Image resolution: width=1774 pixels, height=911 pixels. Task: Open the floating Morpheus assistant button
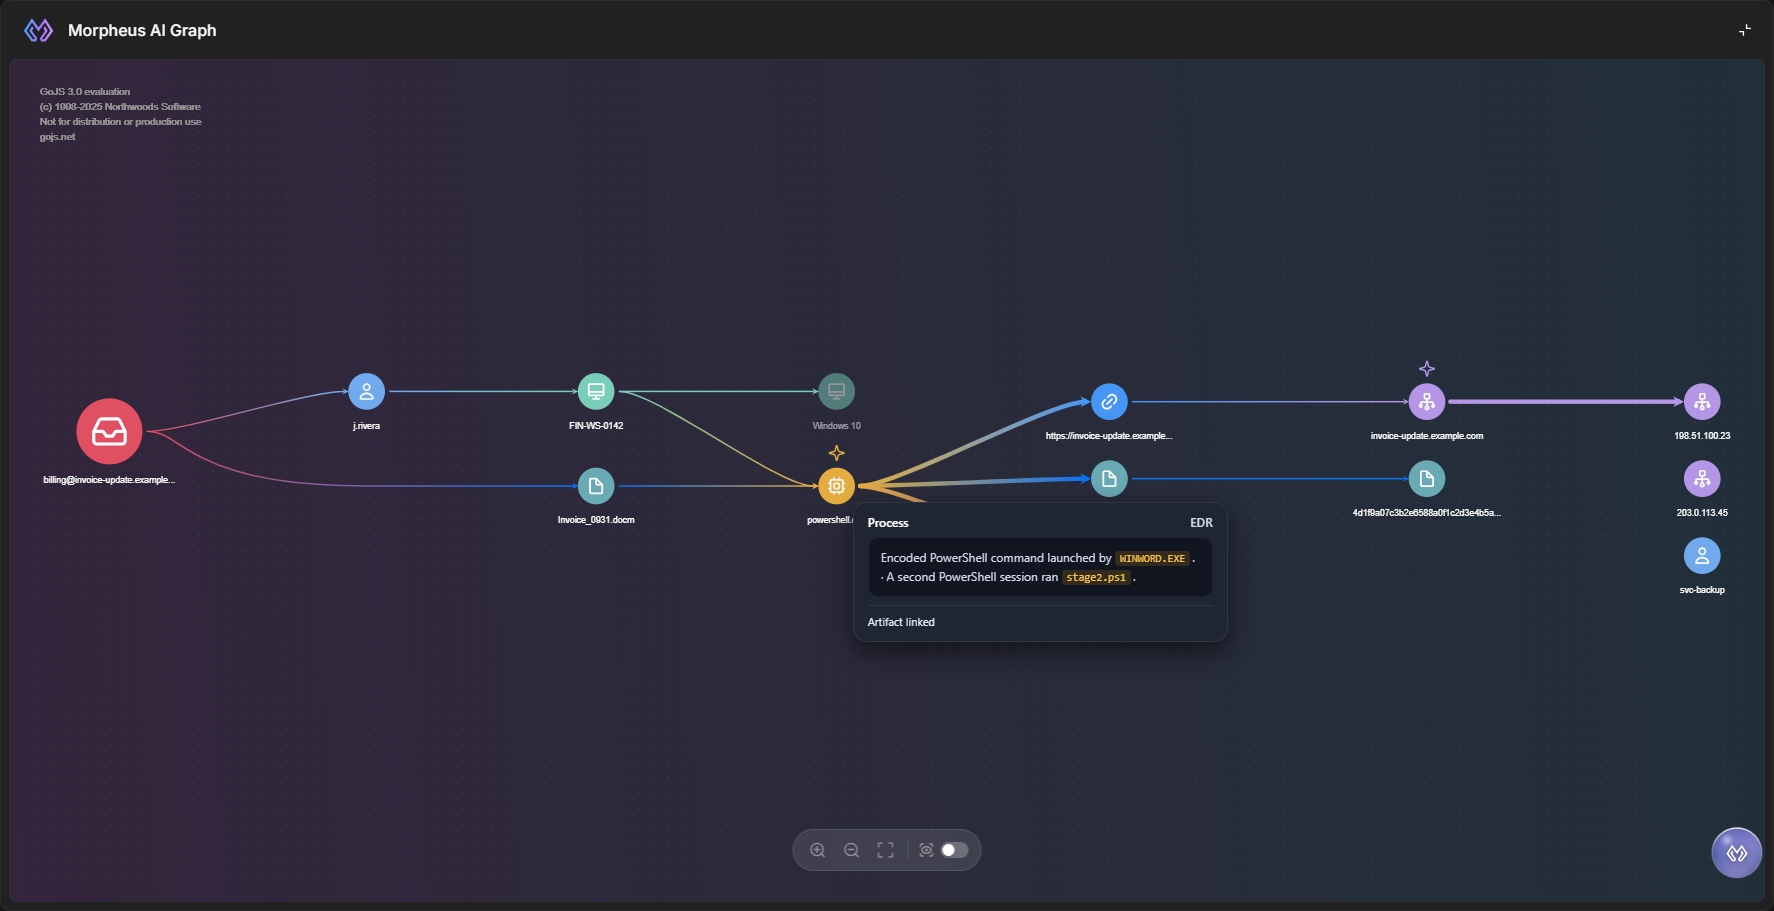pyautogui.click(x=1737, y=853)
